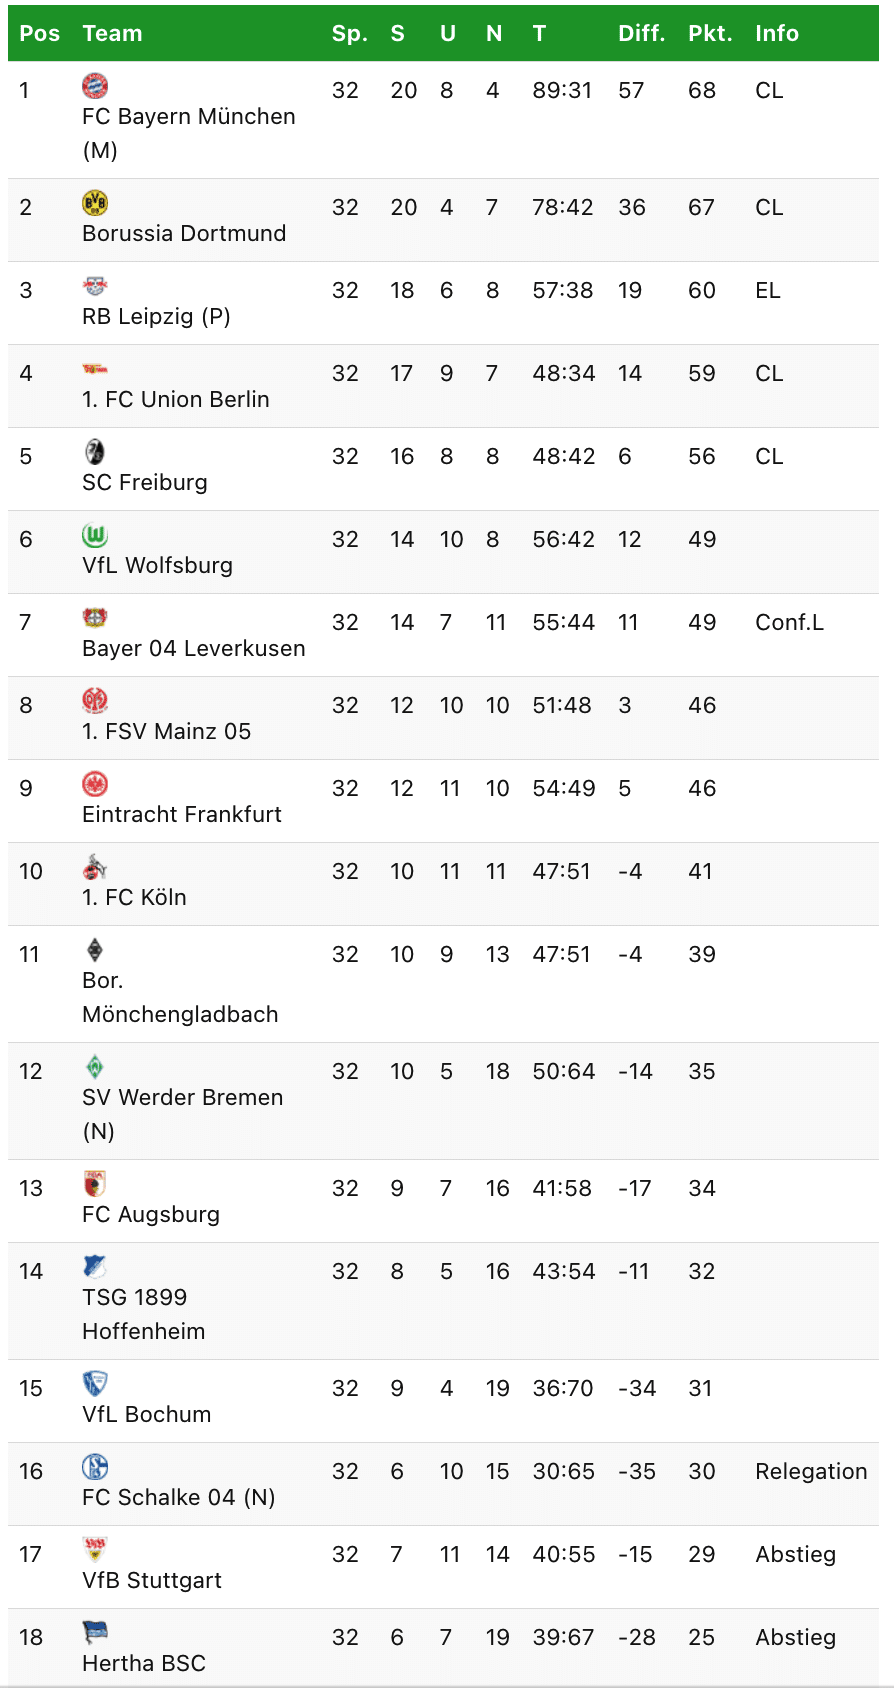Open the 1. FSV Mainz 05 link
Image resolution: width=894 pixels, height=1688 pixels.
[x=167, y=731]
